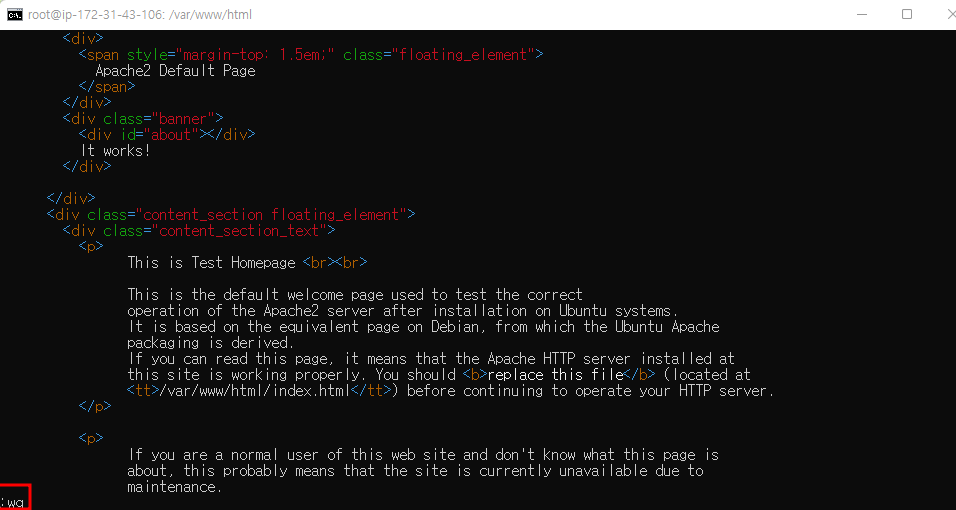The image size is (956, 510).
Task: Click the window title root@ip-172-31-43-106
Action: tap(140, 15)
